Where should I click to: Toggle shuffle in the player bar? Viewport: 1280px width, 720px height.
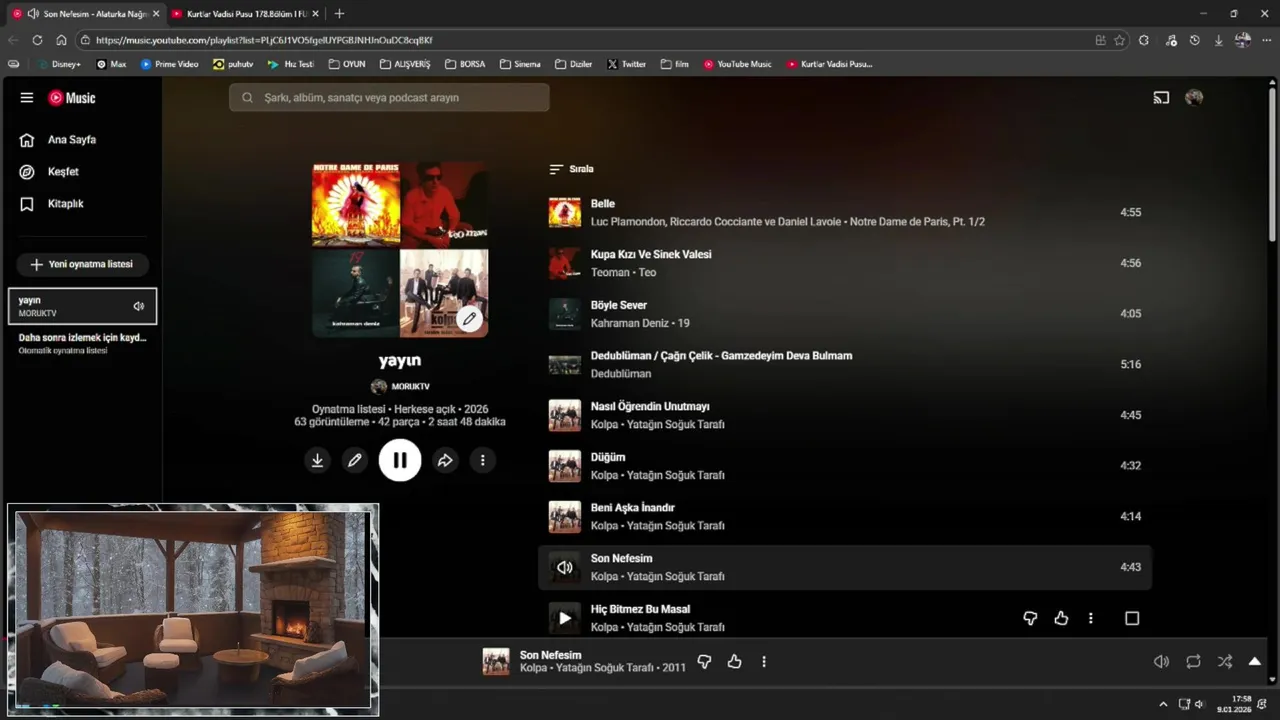1225,662
